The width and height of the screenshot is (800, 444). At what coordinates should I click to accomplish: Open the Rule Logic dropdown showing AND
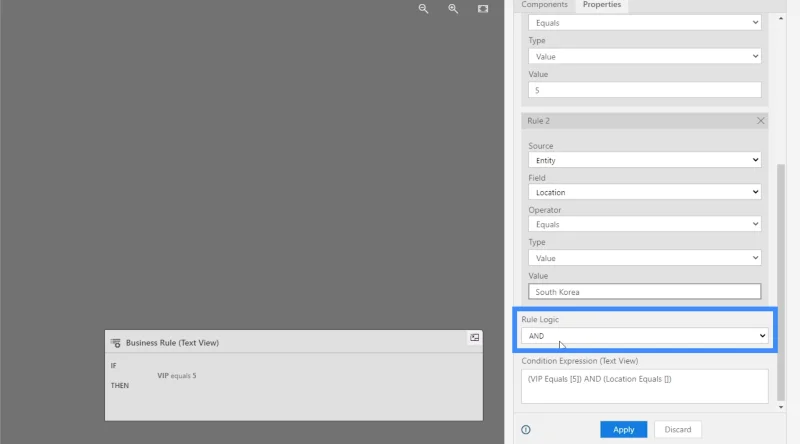(645, 336)
